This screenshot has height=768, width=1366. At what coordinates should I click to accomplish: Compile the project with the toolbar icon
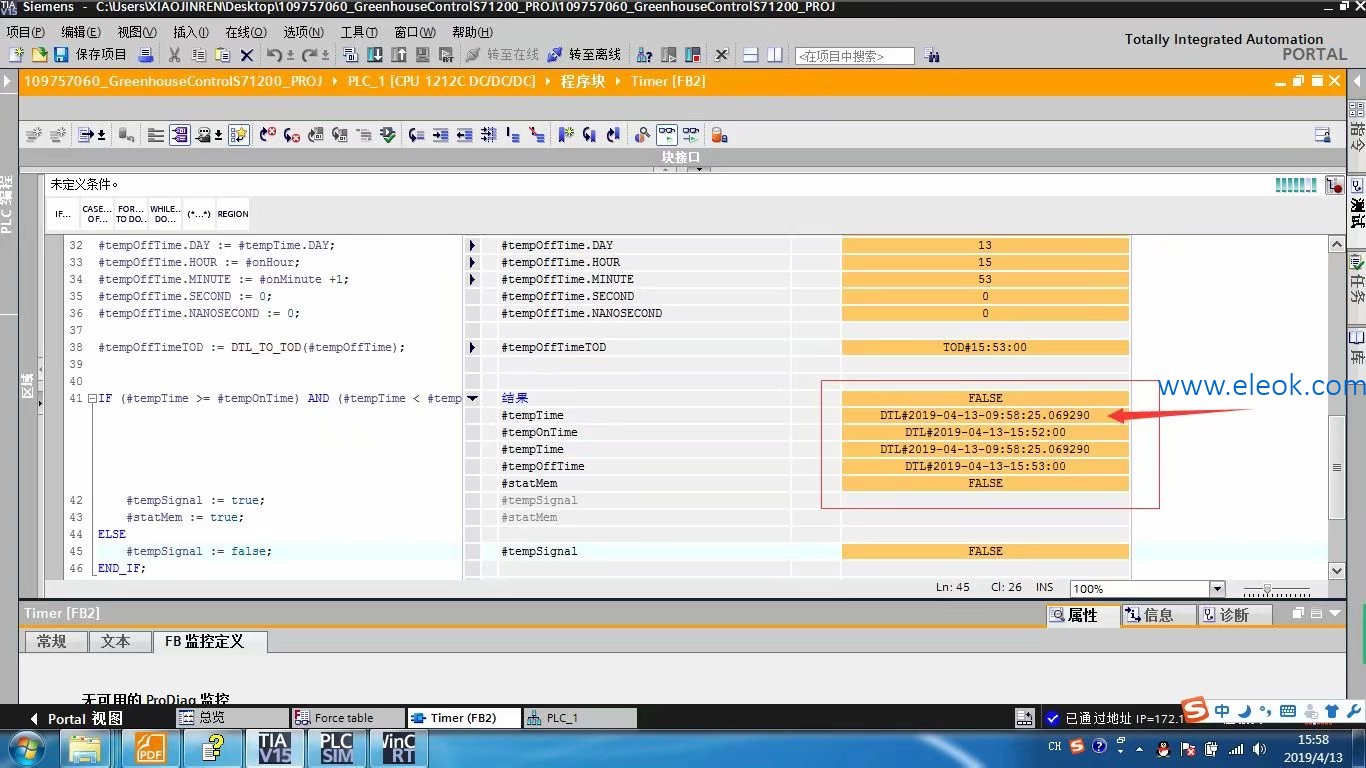(350, 55)
